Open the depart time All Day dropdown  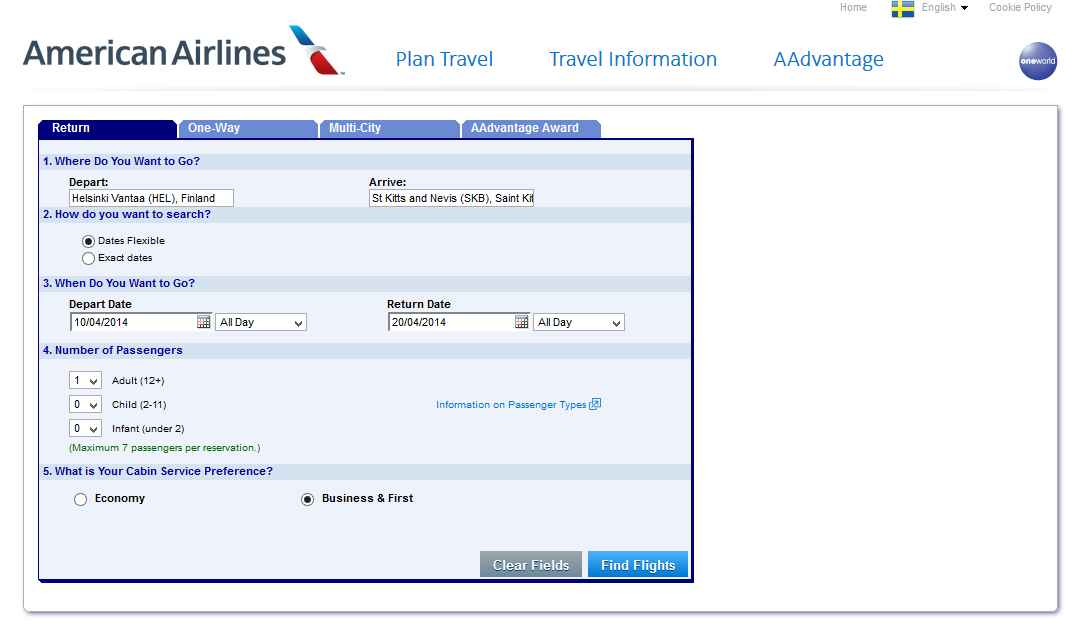pyautogui.click(x=261, y=323)
